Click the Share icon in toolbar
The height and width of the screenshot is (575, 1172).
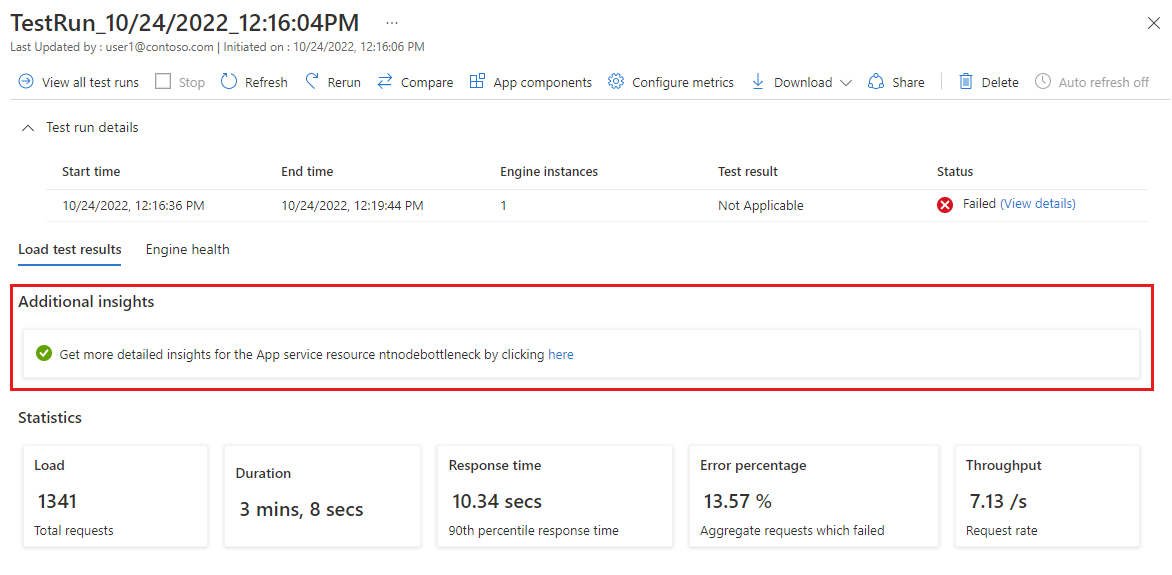[876, 82]
